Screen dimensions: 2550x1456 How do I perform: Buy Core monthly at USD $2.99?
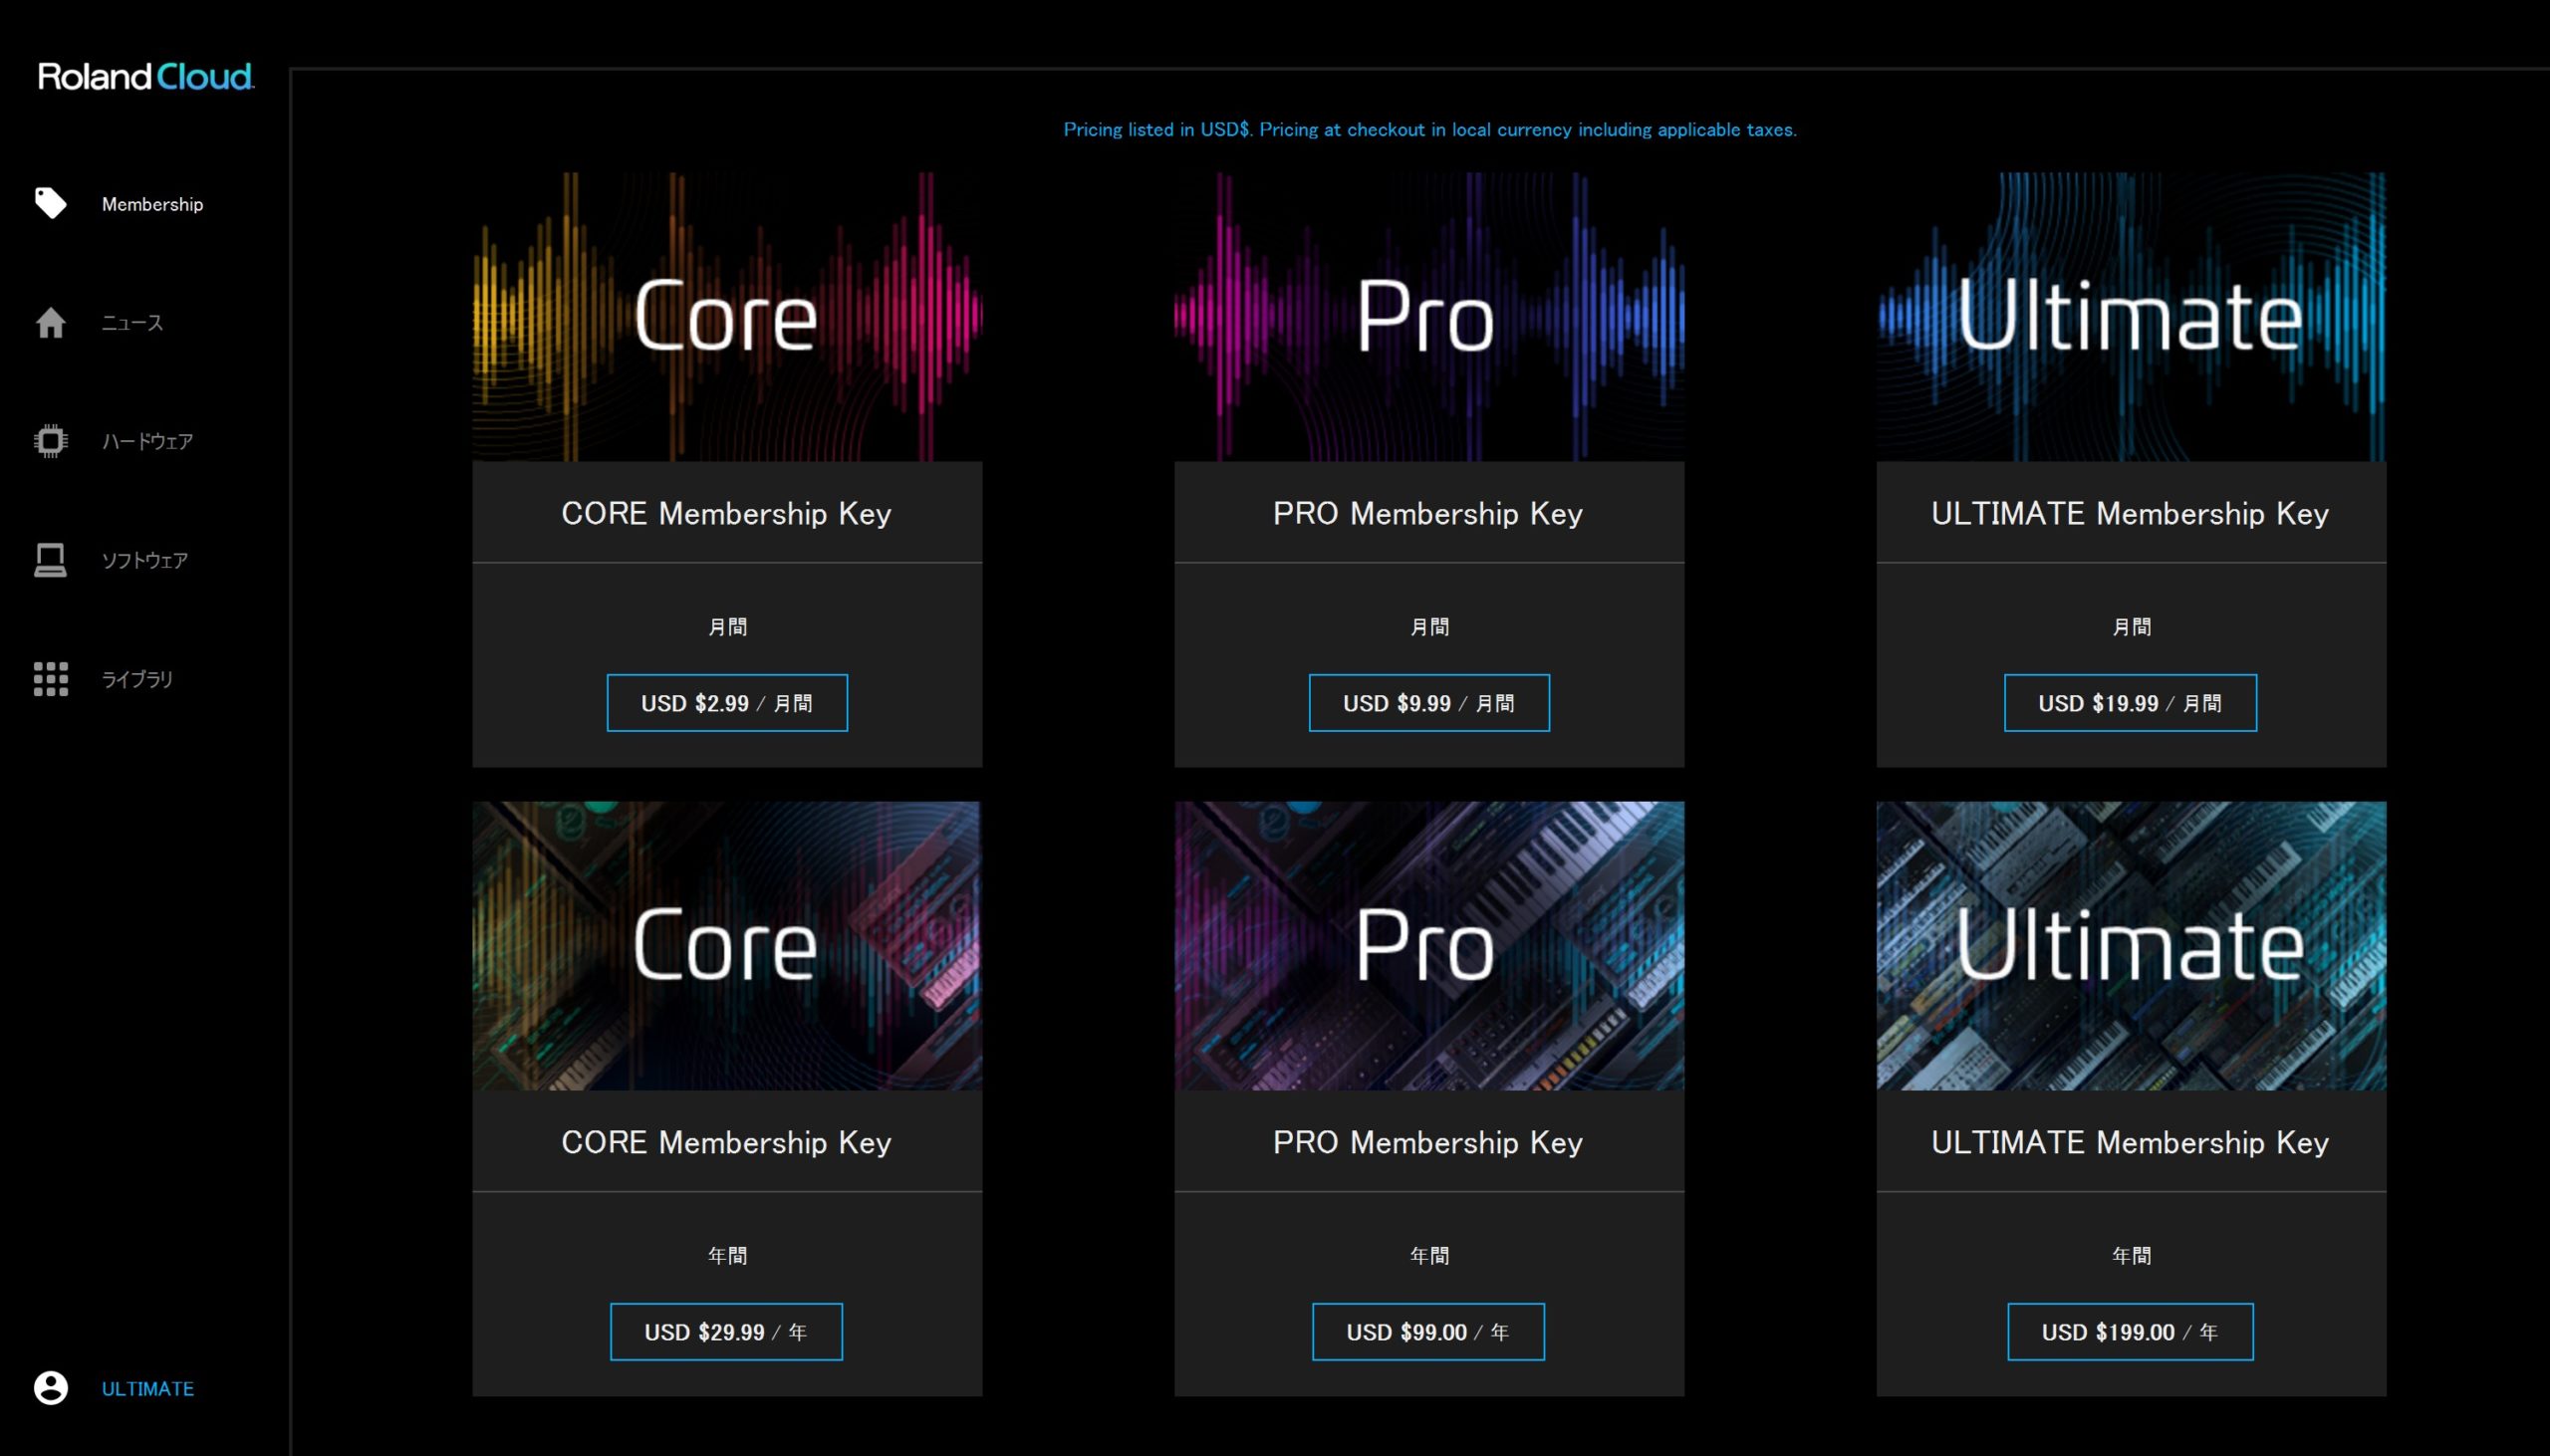727,703
